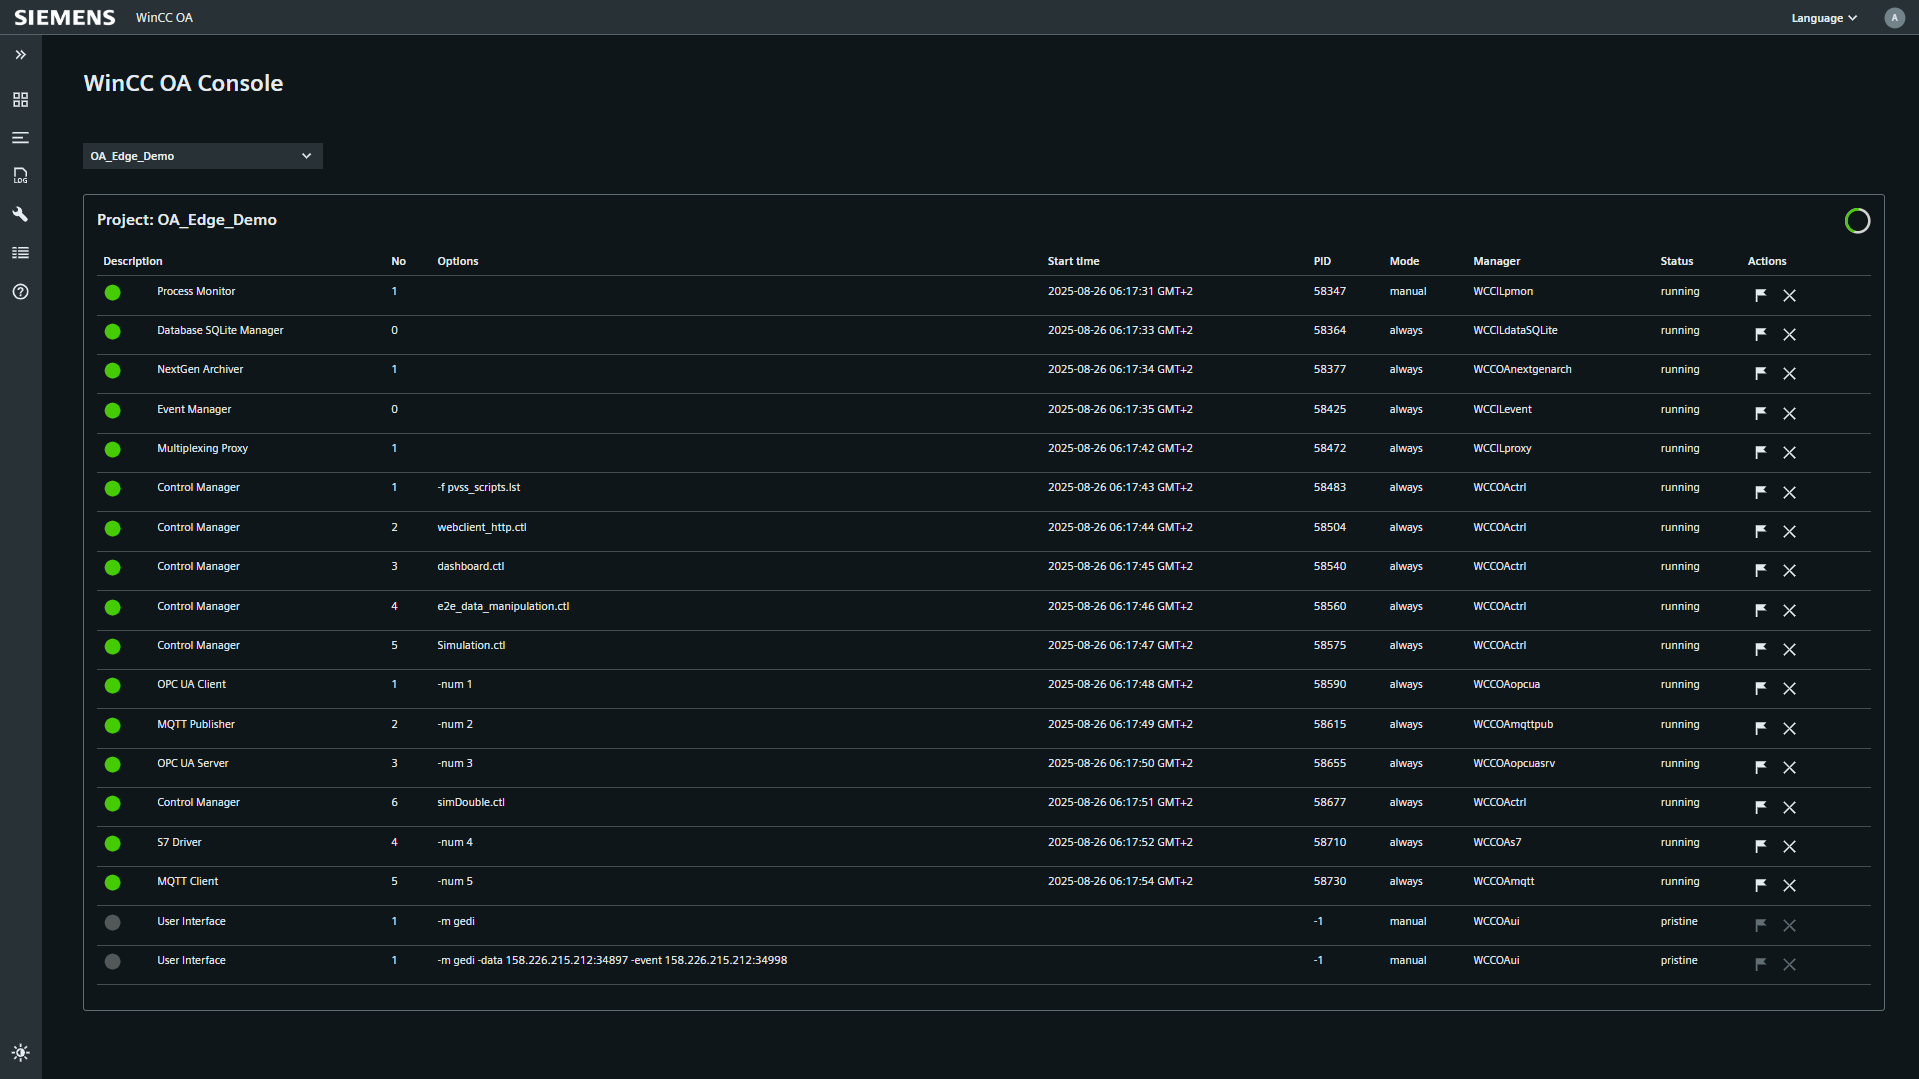The height and width of the screenshot is (1079, 1919).
Task: Expand the left sidebar navigation
Action: point(20,55)
